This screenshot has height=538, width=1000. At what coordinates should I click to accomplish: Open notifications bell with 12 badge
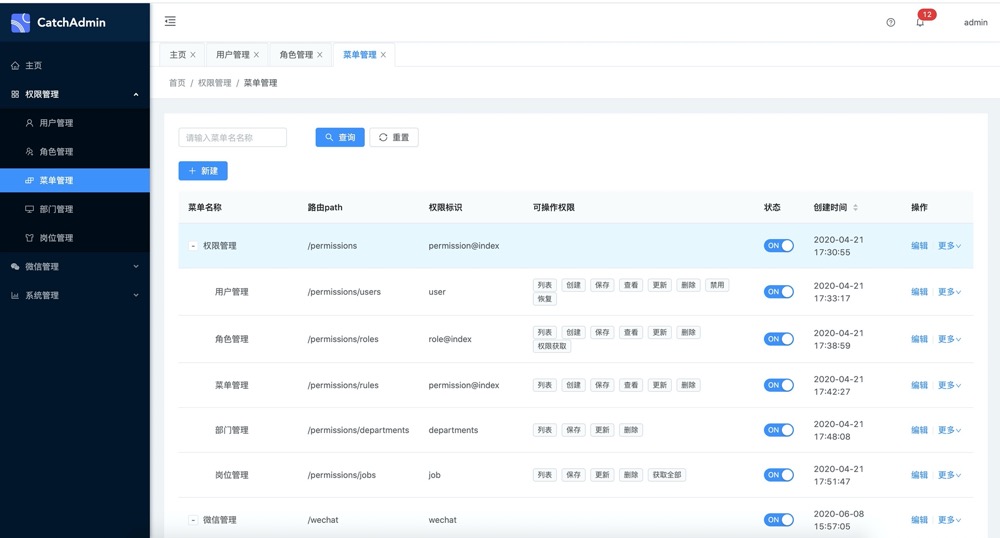tap(920, 22)
